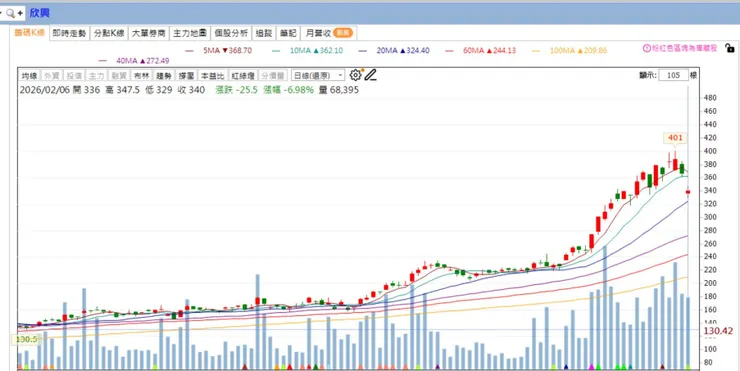Screen dimensions: 740x371
Task: Switch to the 分點K線 tab
Action: 109,33
